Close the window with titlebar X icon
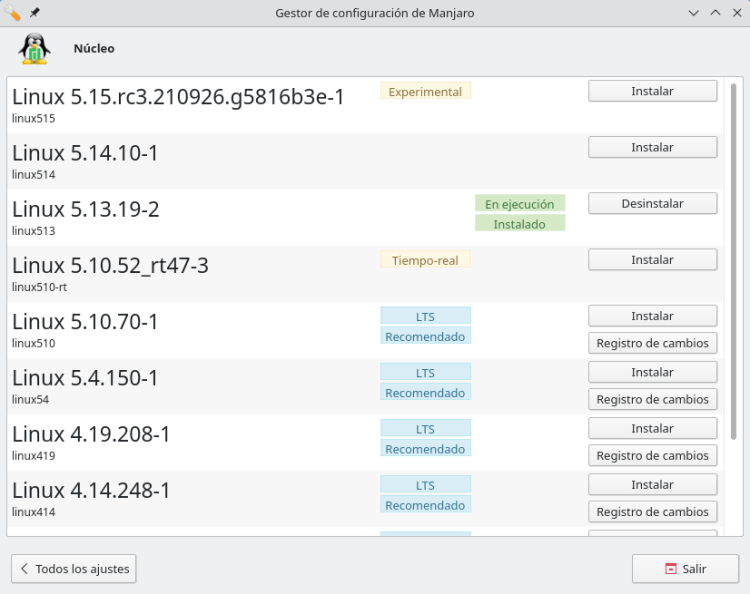This screenshot has height=594, width=750. [736, 13]
